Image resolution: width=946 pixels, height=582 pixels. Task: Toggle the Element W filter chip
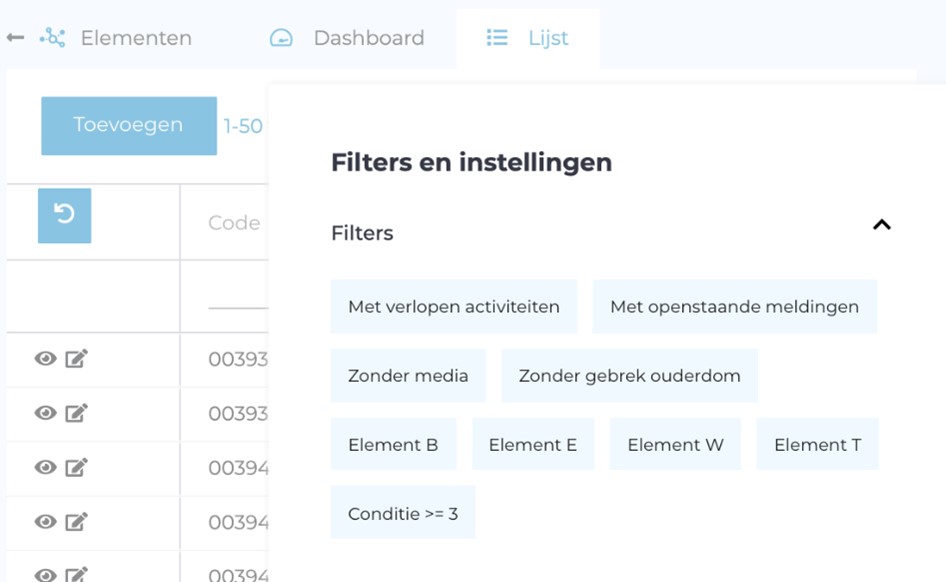coord(675,444)
